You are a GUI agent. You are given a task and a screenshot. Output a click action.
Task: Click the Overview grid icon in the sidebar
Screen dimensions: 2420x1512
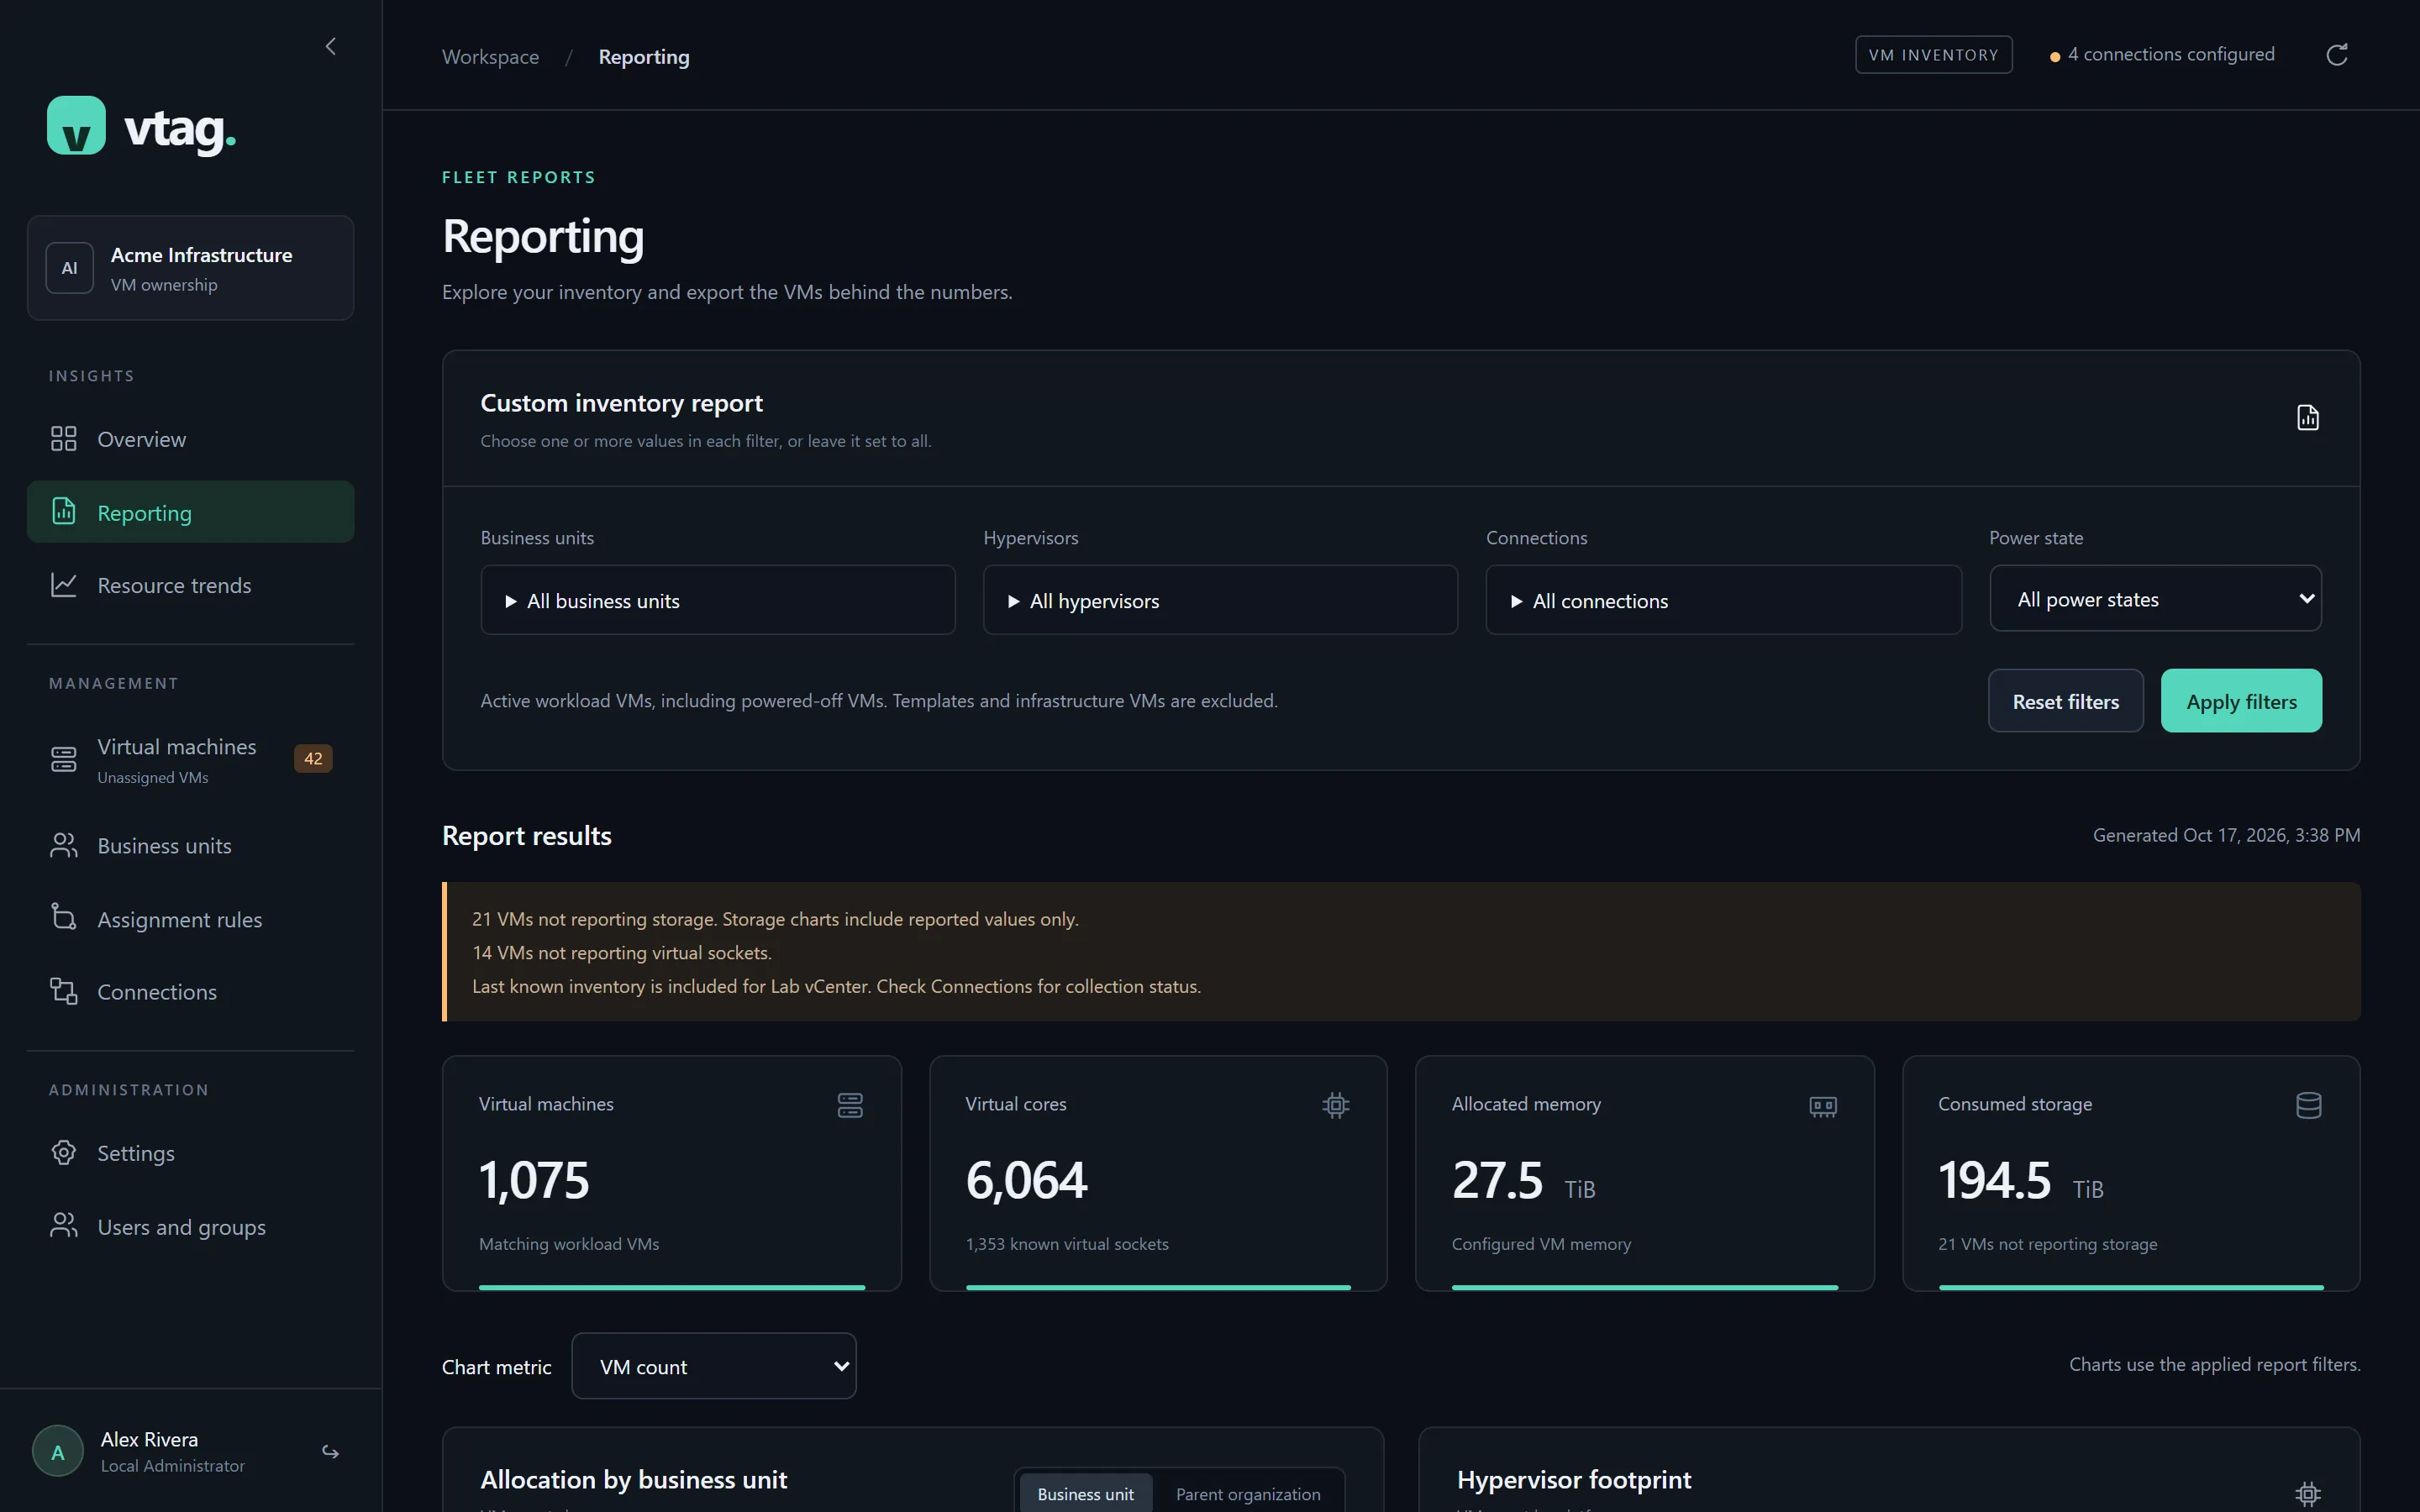click(x=64, y=439)
